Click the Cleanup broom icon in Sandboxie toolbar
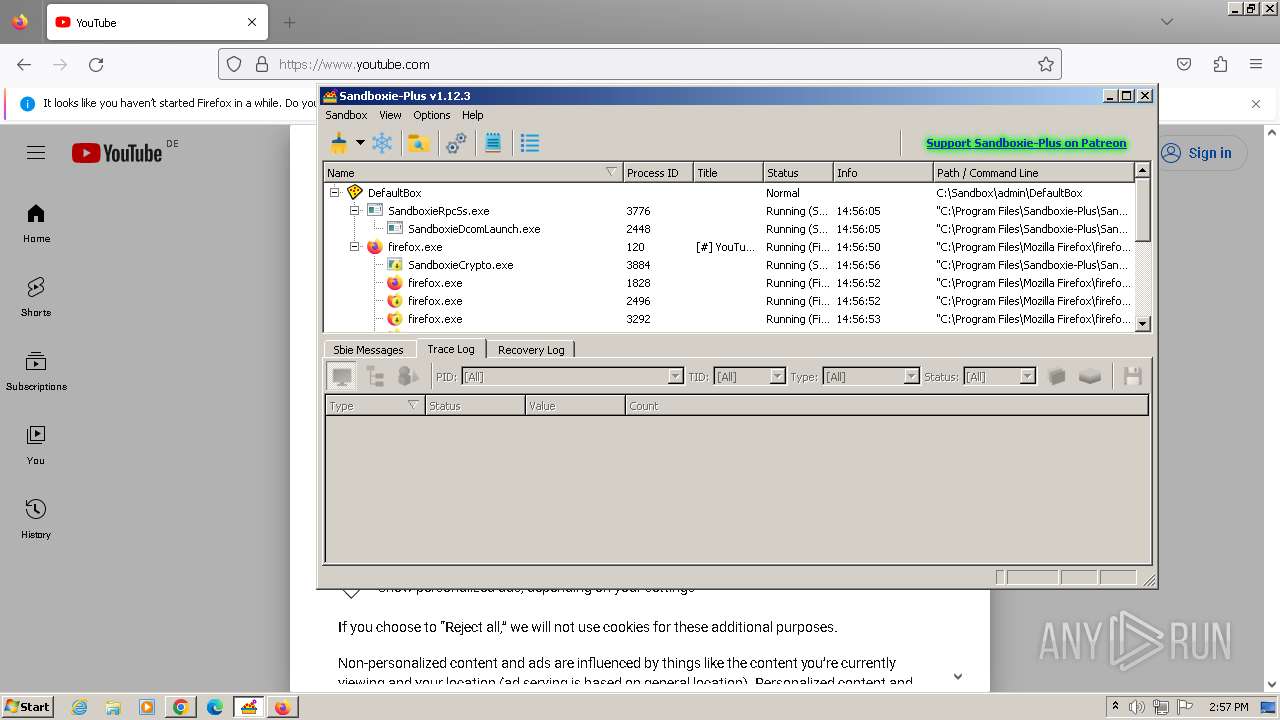1280x720 pixels. [x=339, y=143]
